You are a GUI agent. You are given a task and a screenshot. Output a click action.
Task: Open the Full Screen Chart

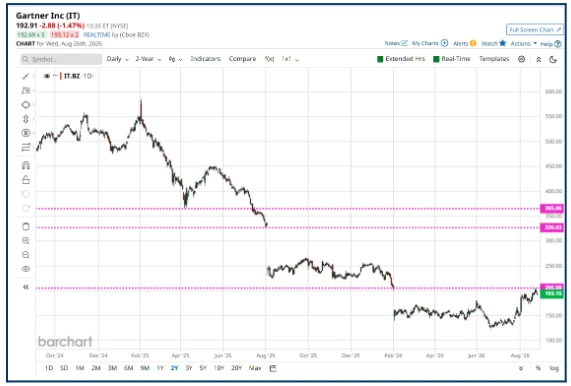pyautogui.click(x=535, y=30)
